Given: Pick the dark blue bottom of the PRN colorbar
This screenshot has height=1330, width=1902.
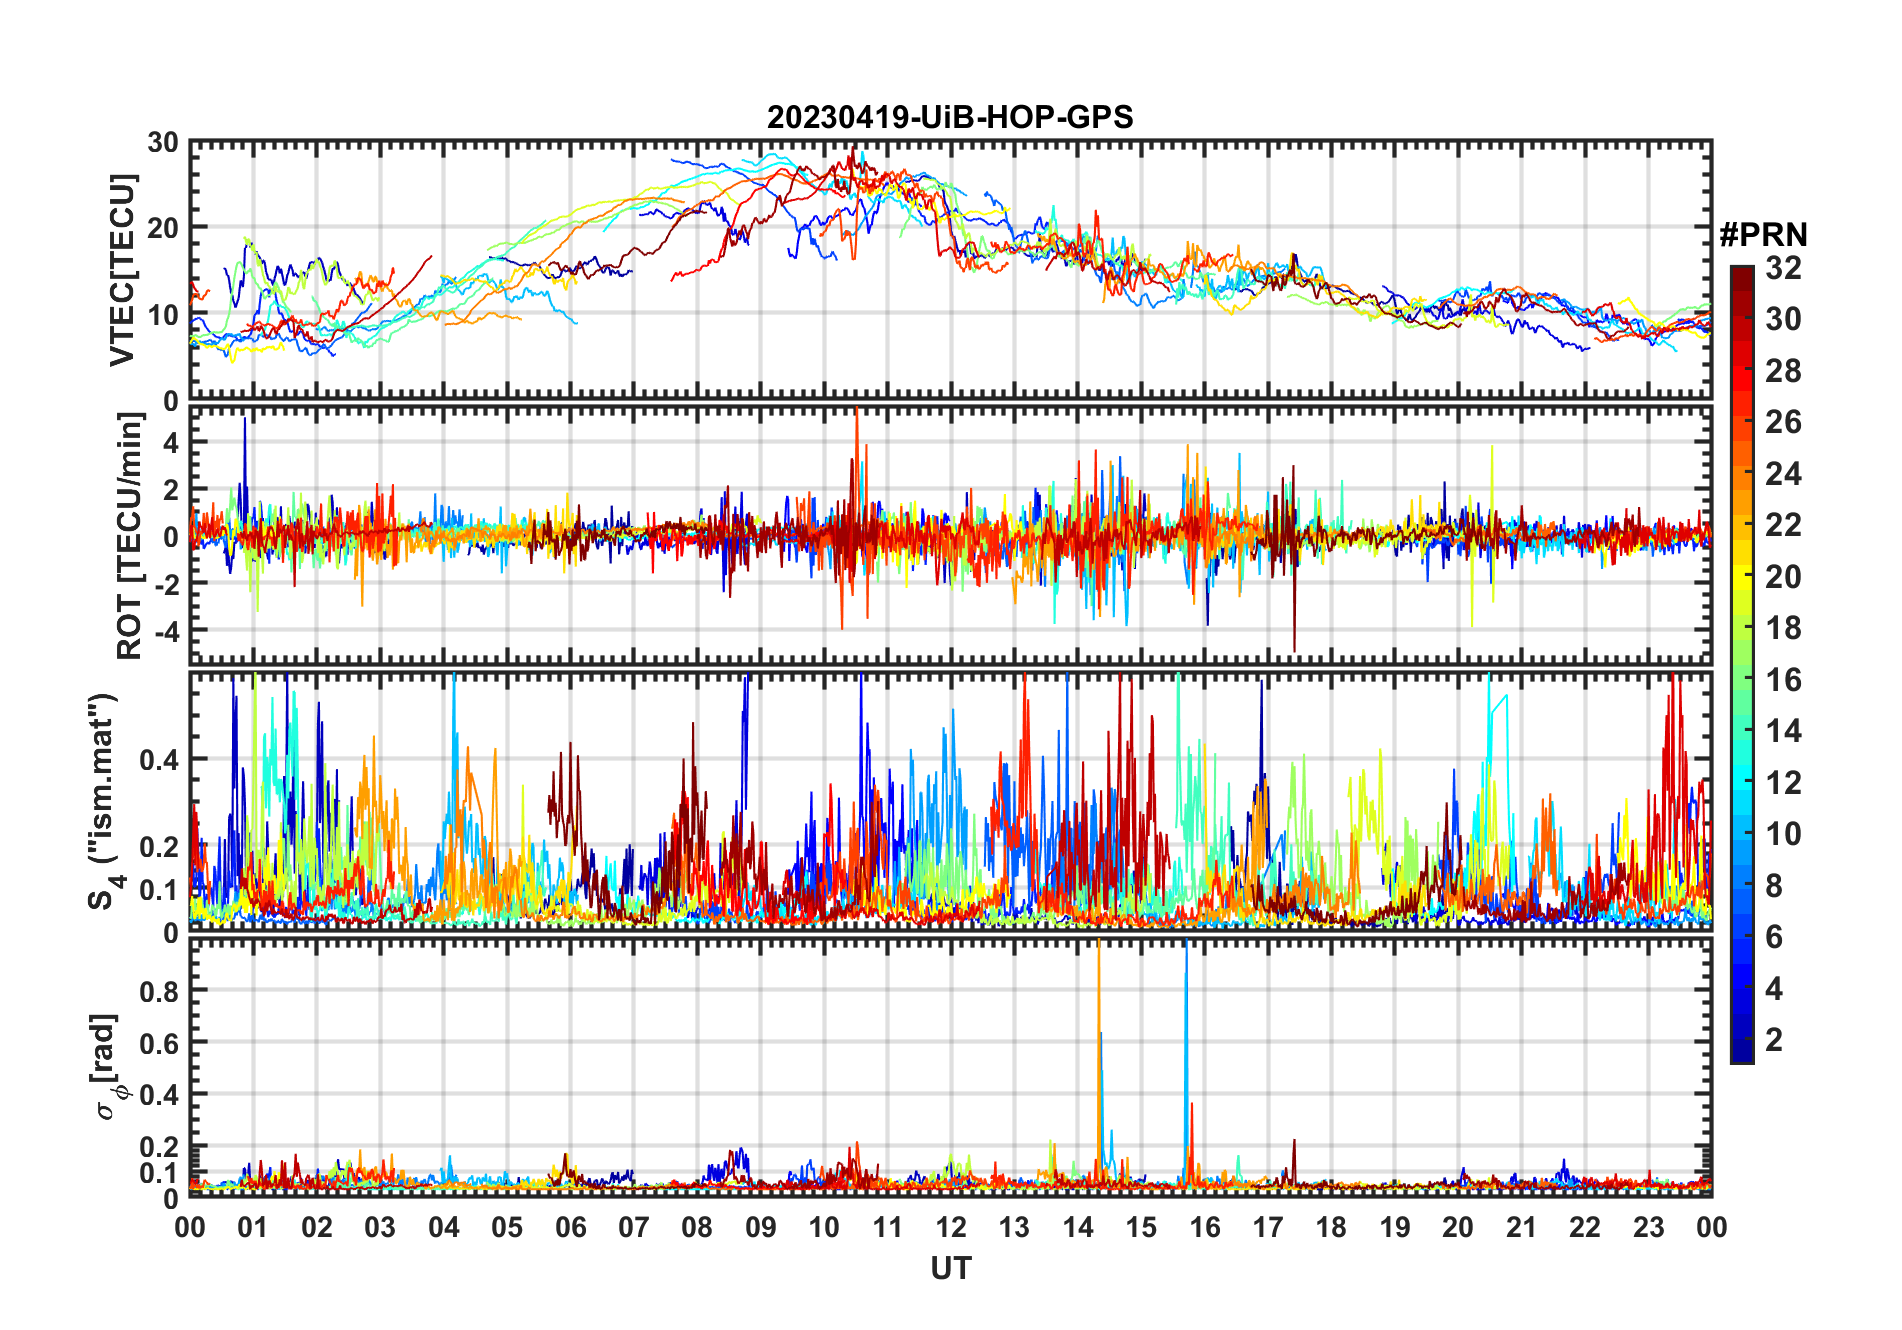Looking at the screenshot, I should (x=1741, y=1054).
